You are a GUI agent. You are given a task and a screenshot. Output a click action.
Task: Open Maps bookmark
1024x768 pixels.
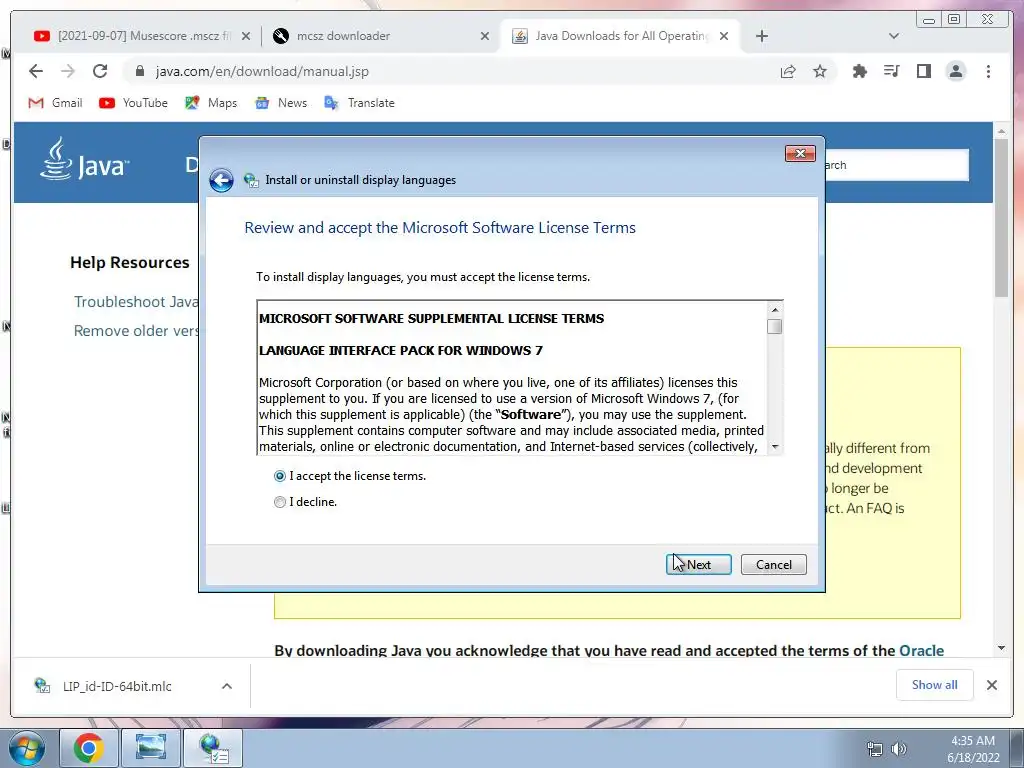tap(211, 103)
